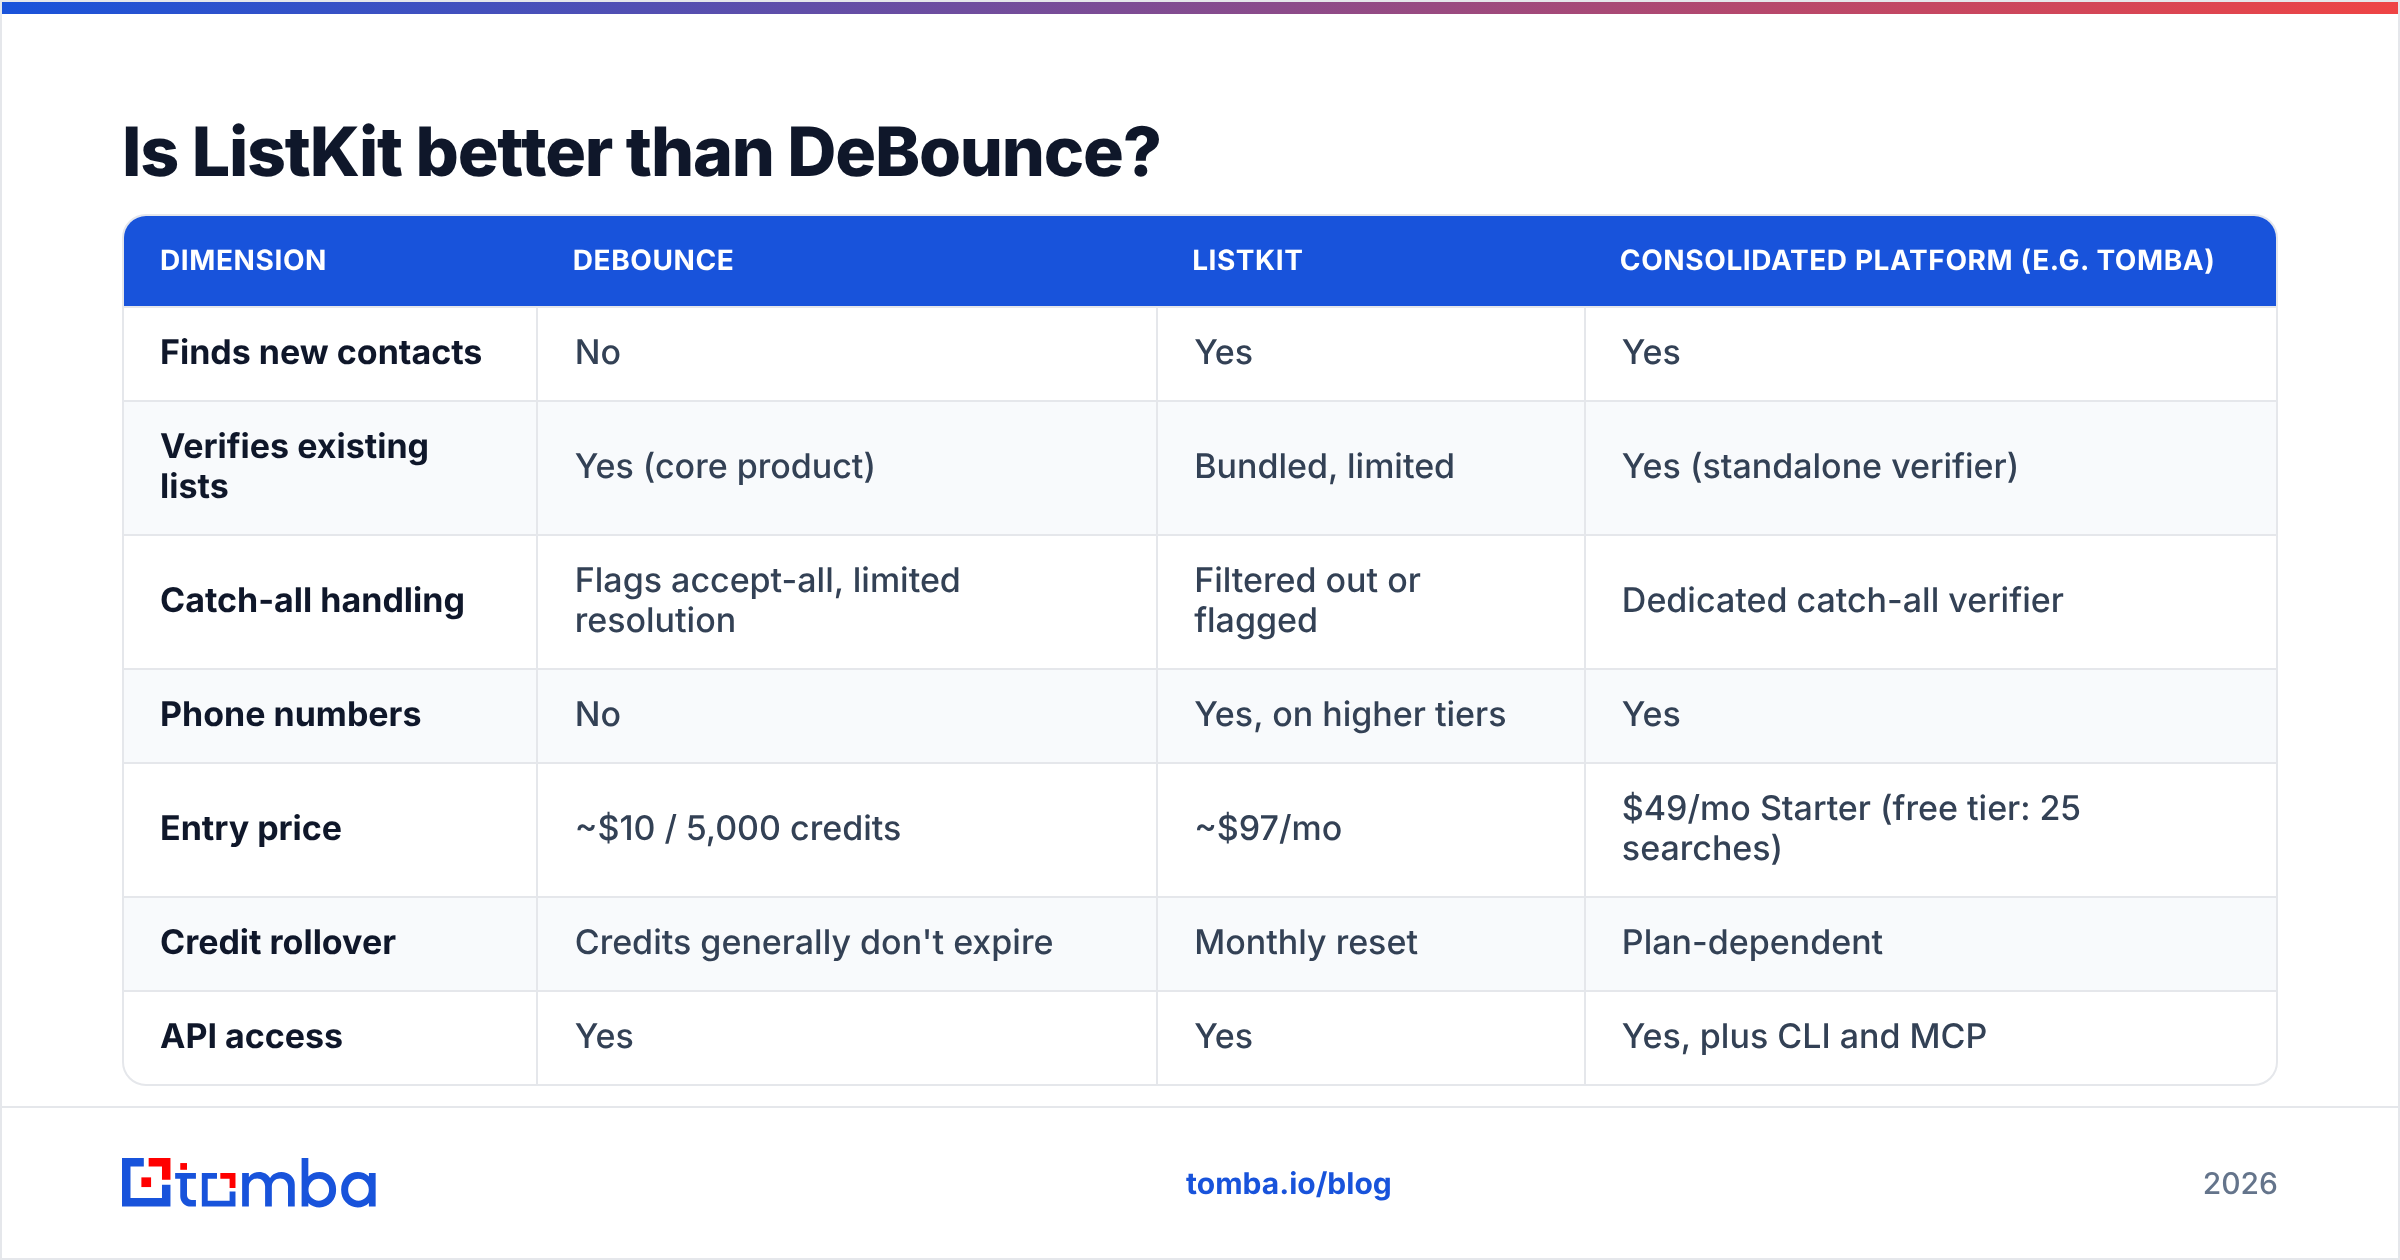Click Tomba 'Yes' in Finds new contacts row
Image resolution: width=2400 pixels, height=1260 pixels.
click(1651, 352)
